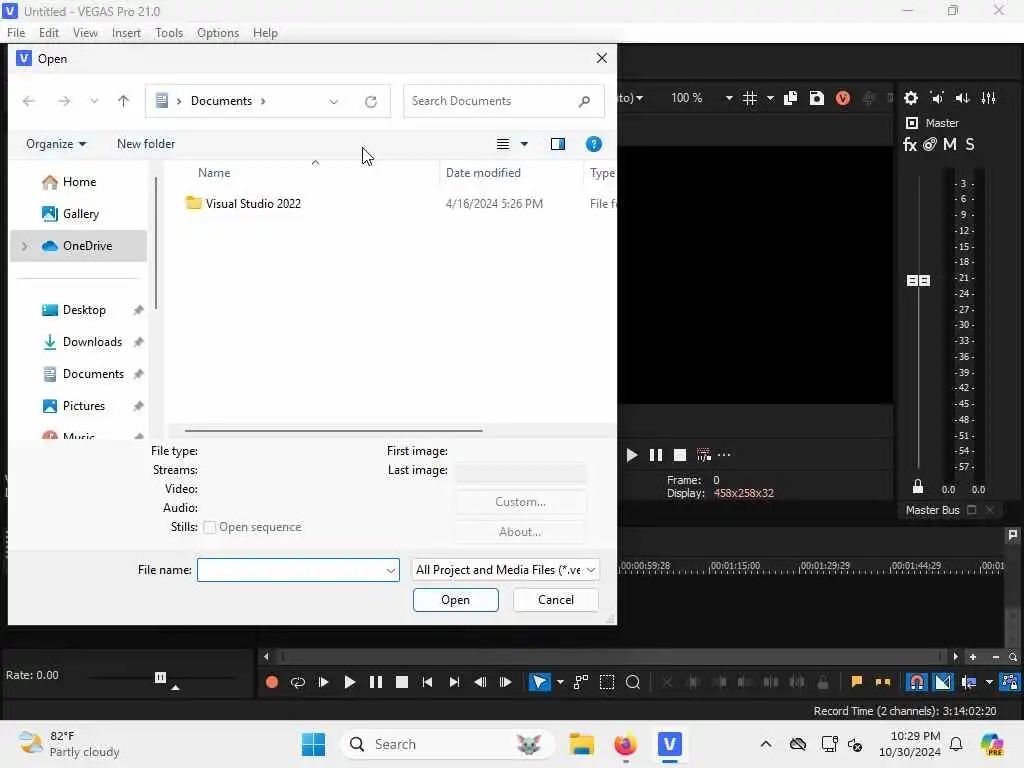Lock the Master fader channels

918,487
